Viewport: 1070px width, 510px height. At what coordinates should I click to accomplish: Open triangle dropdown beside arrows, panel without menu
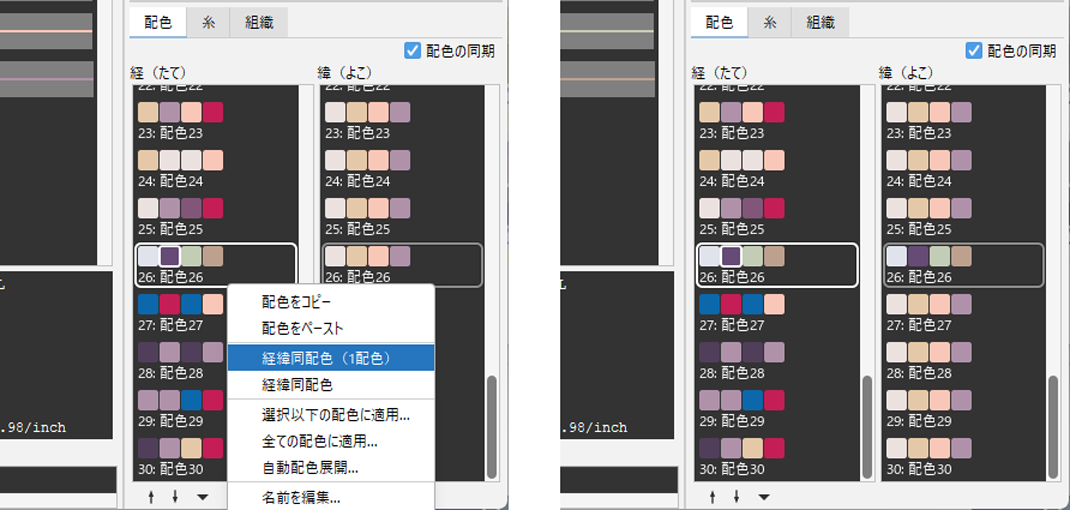pyautogui.click(x=764, y=496)
